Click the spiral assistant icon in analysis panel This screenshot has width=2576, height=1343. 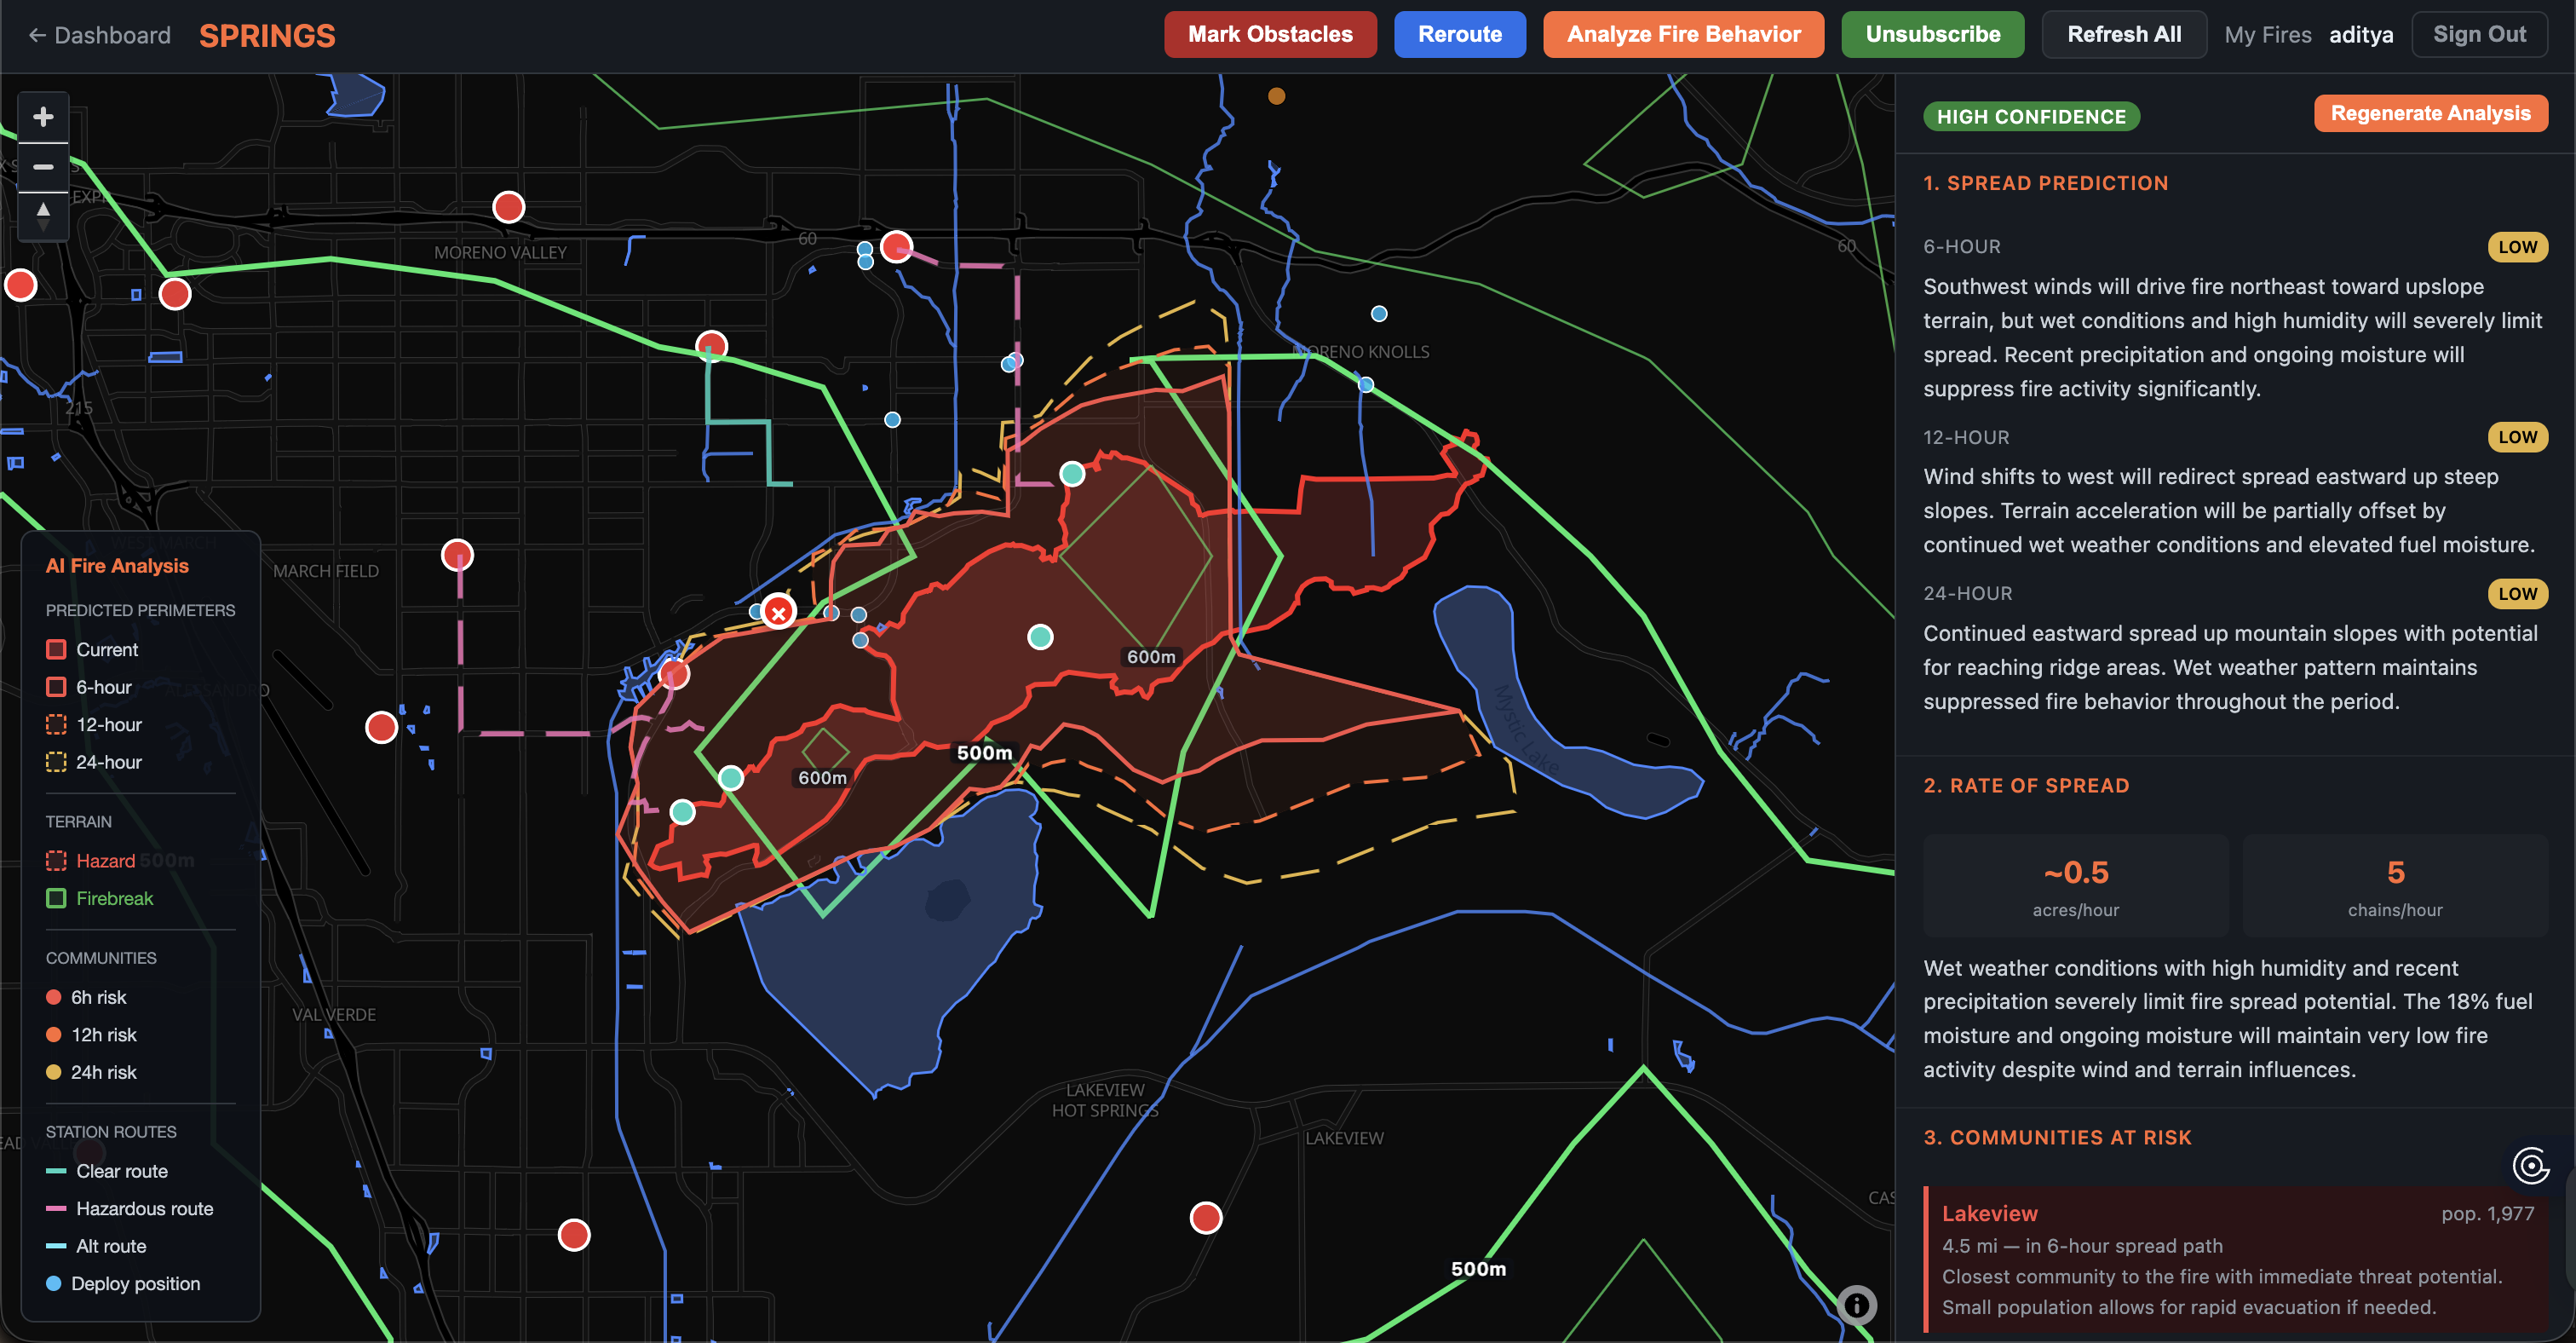coord(2530,1165)
